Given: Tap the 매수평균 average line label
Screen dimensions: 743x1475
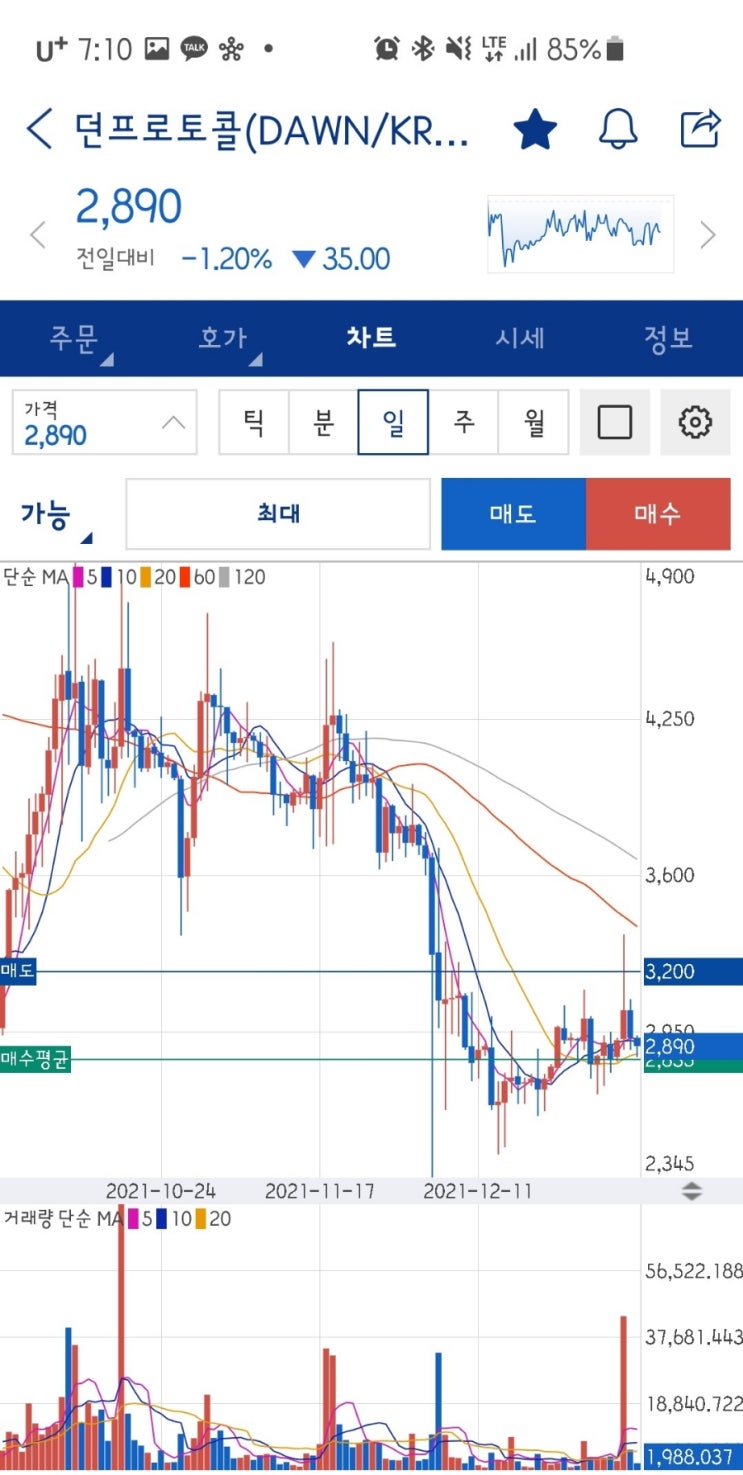Looking at the screenshot, I should (x=36, y=1059).
